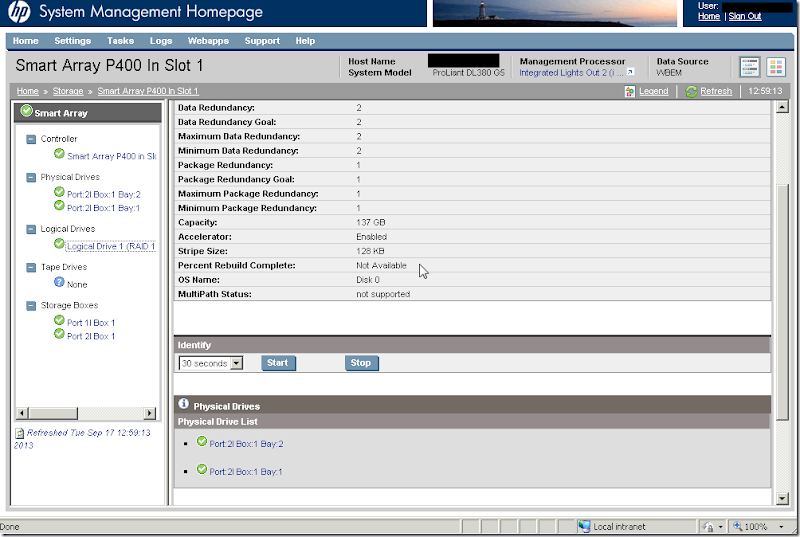Click the zoom magnifier icon in status bar

(738, 526)
